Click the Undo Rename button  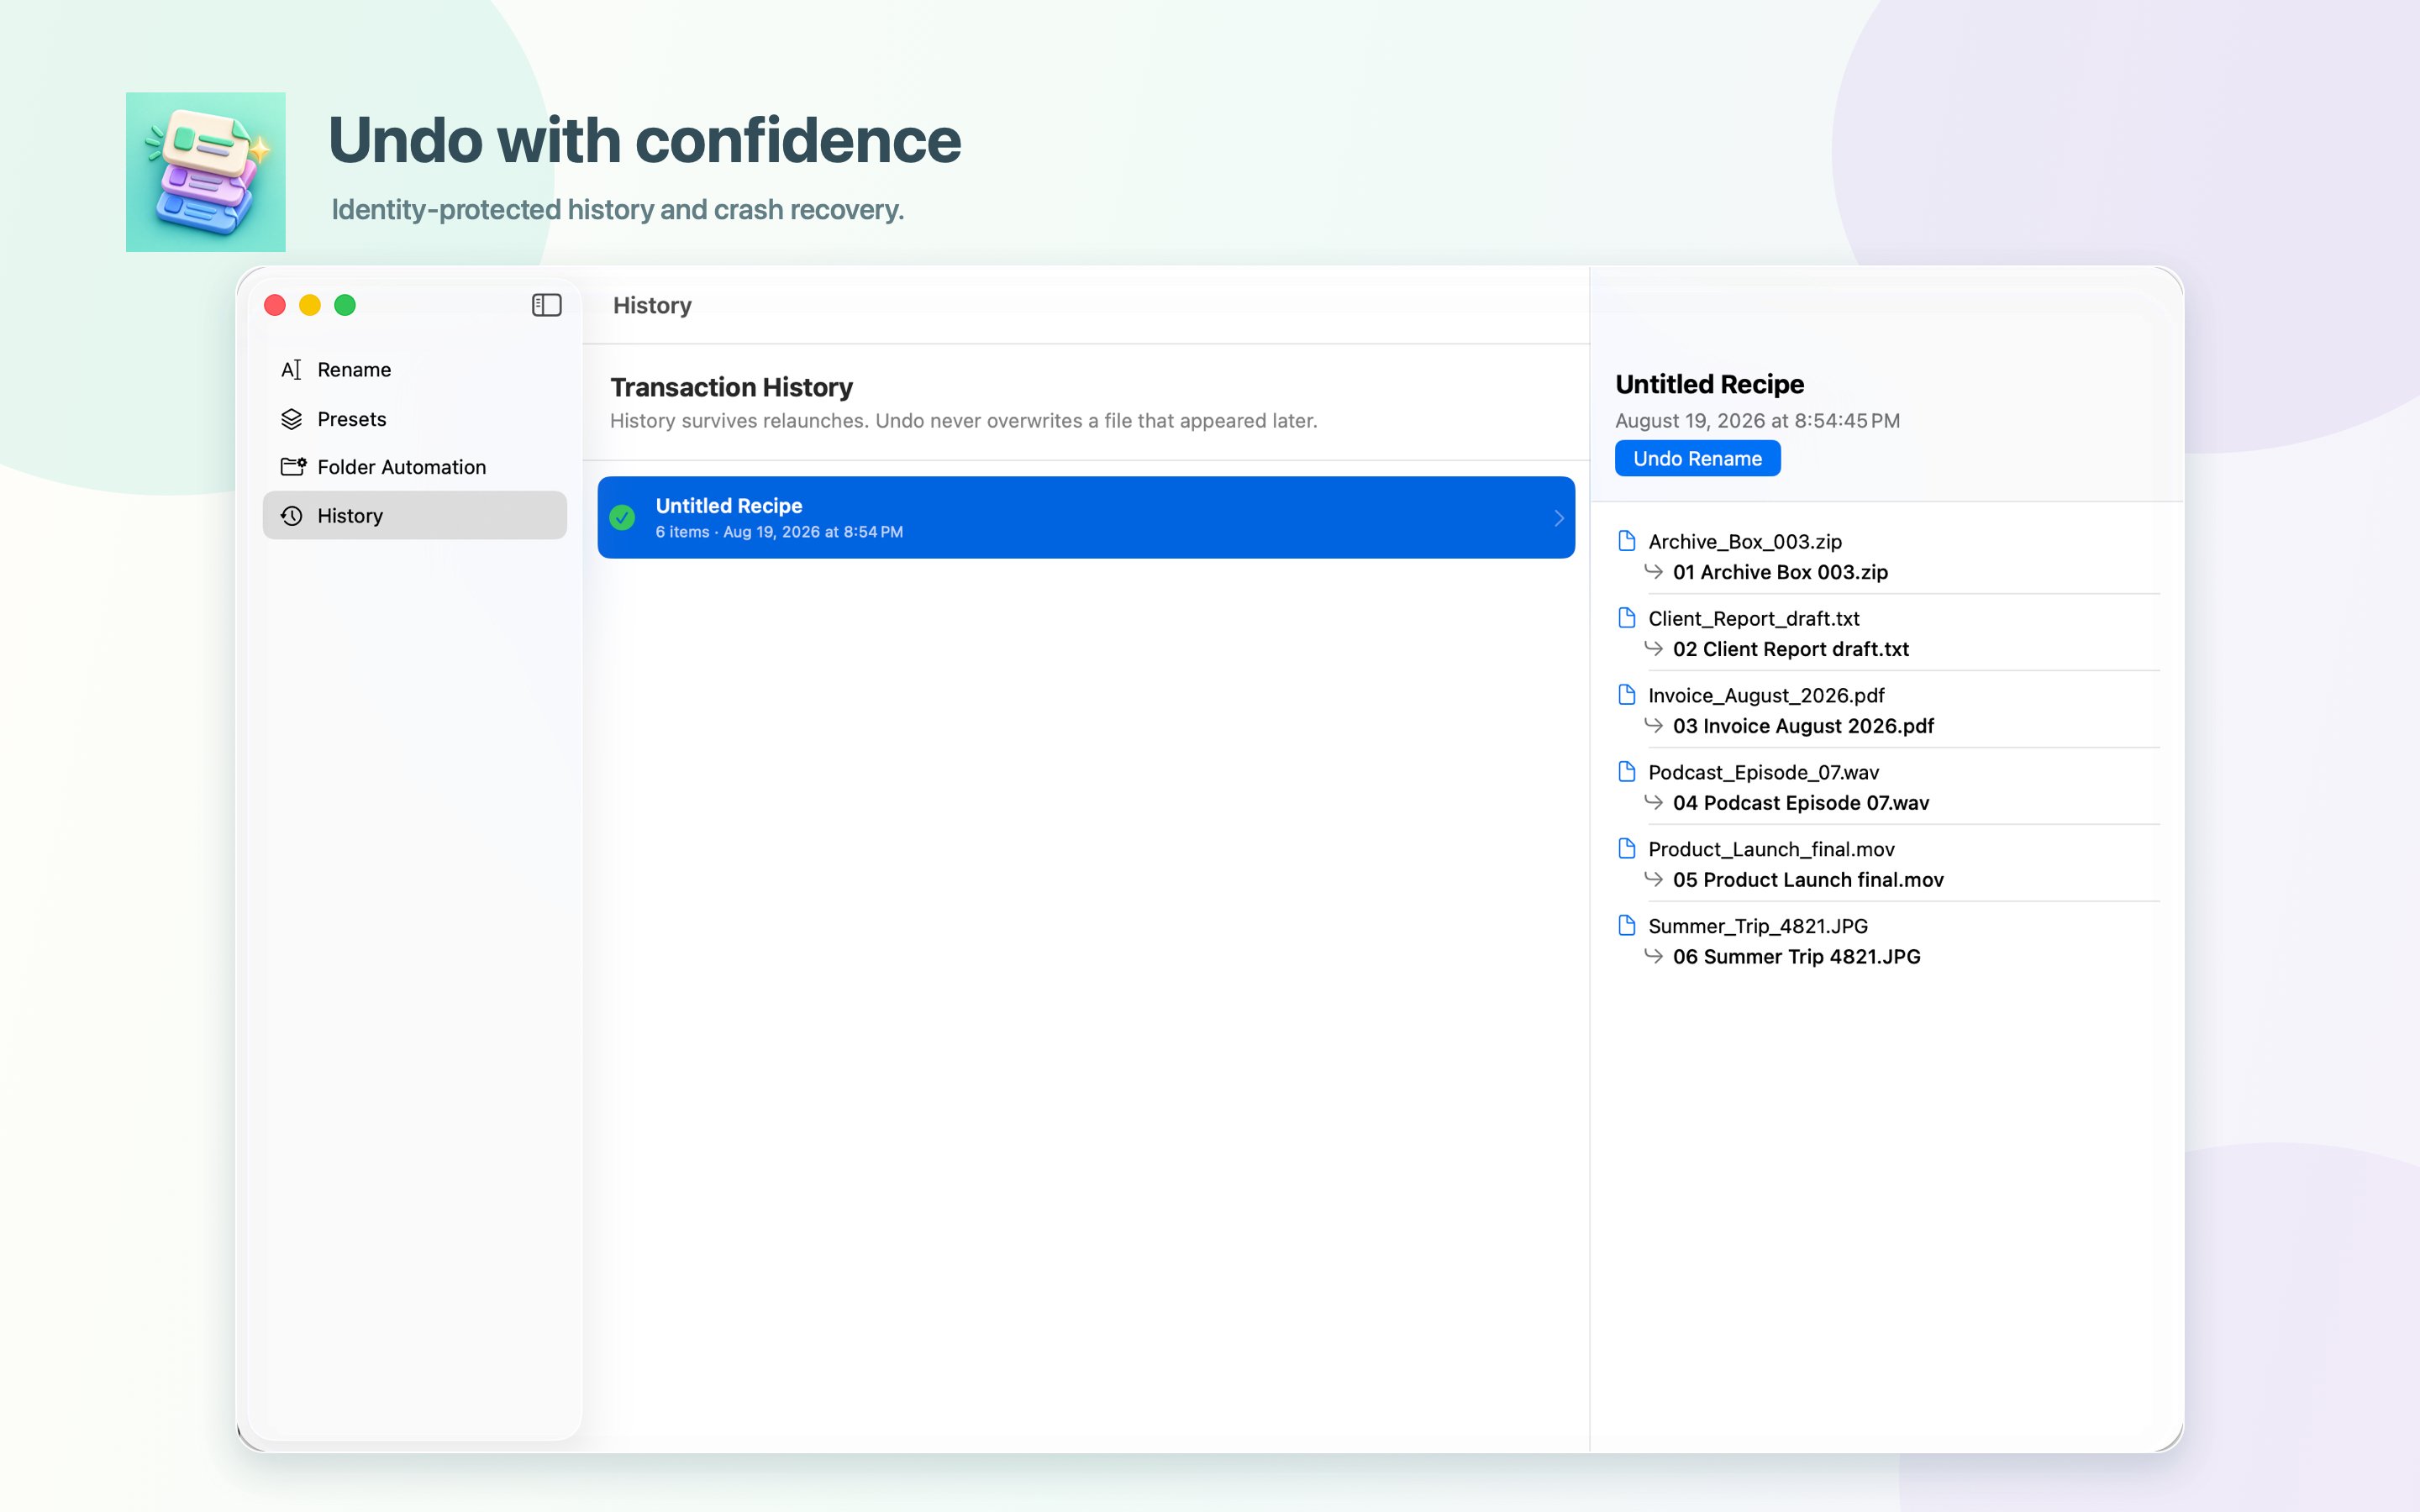pos(1697,459)
